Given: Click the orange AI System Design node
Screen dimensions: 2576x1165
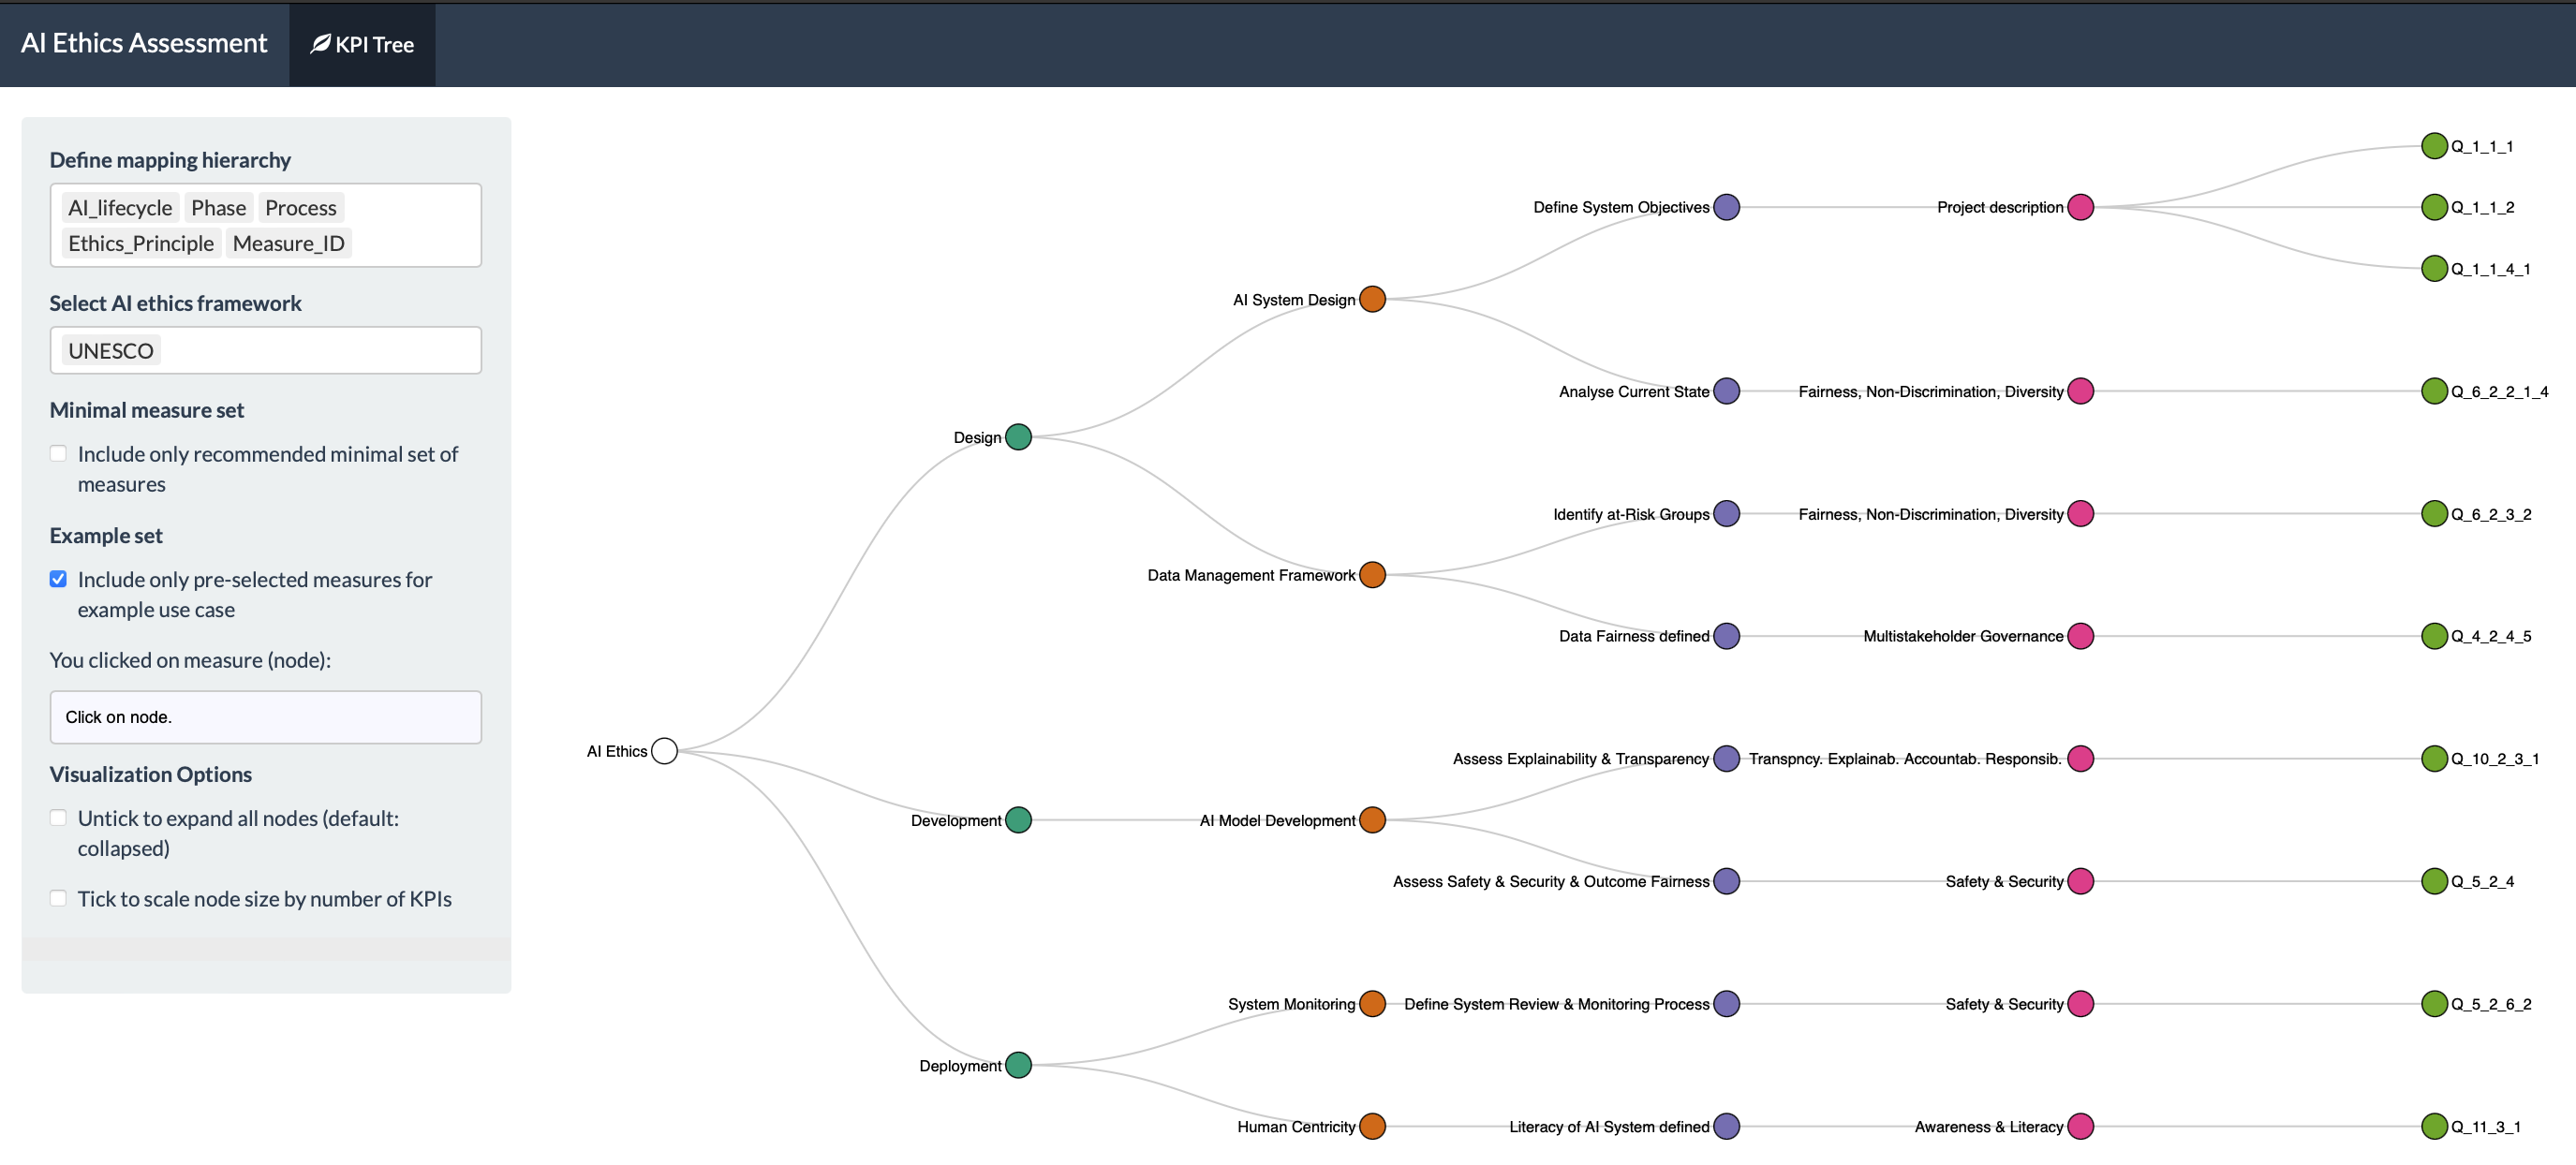Looking at the screenshot, I should pyautogui.click(x=1372, y=299).
